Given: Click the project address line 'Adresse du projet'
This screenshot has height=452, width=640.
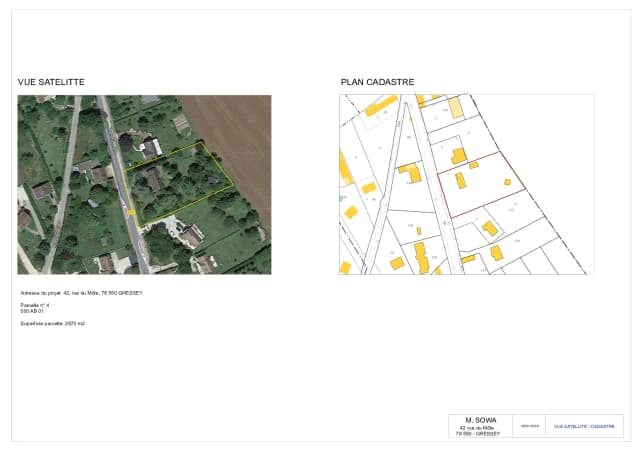Looking at the screenshot, I should click(x=82, y=293).
